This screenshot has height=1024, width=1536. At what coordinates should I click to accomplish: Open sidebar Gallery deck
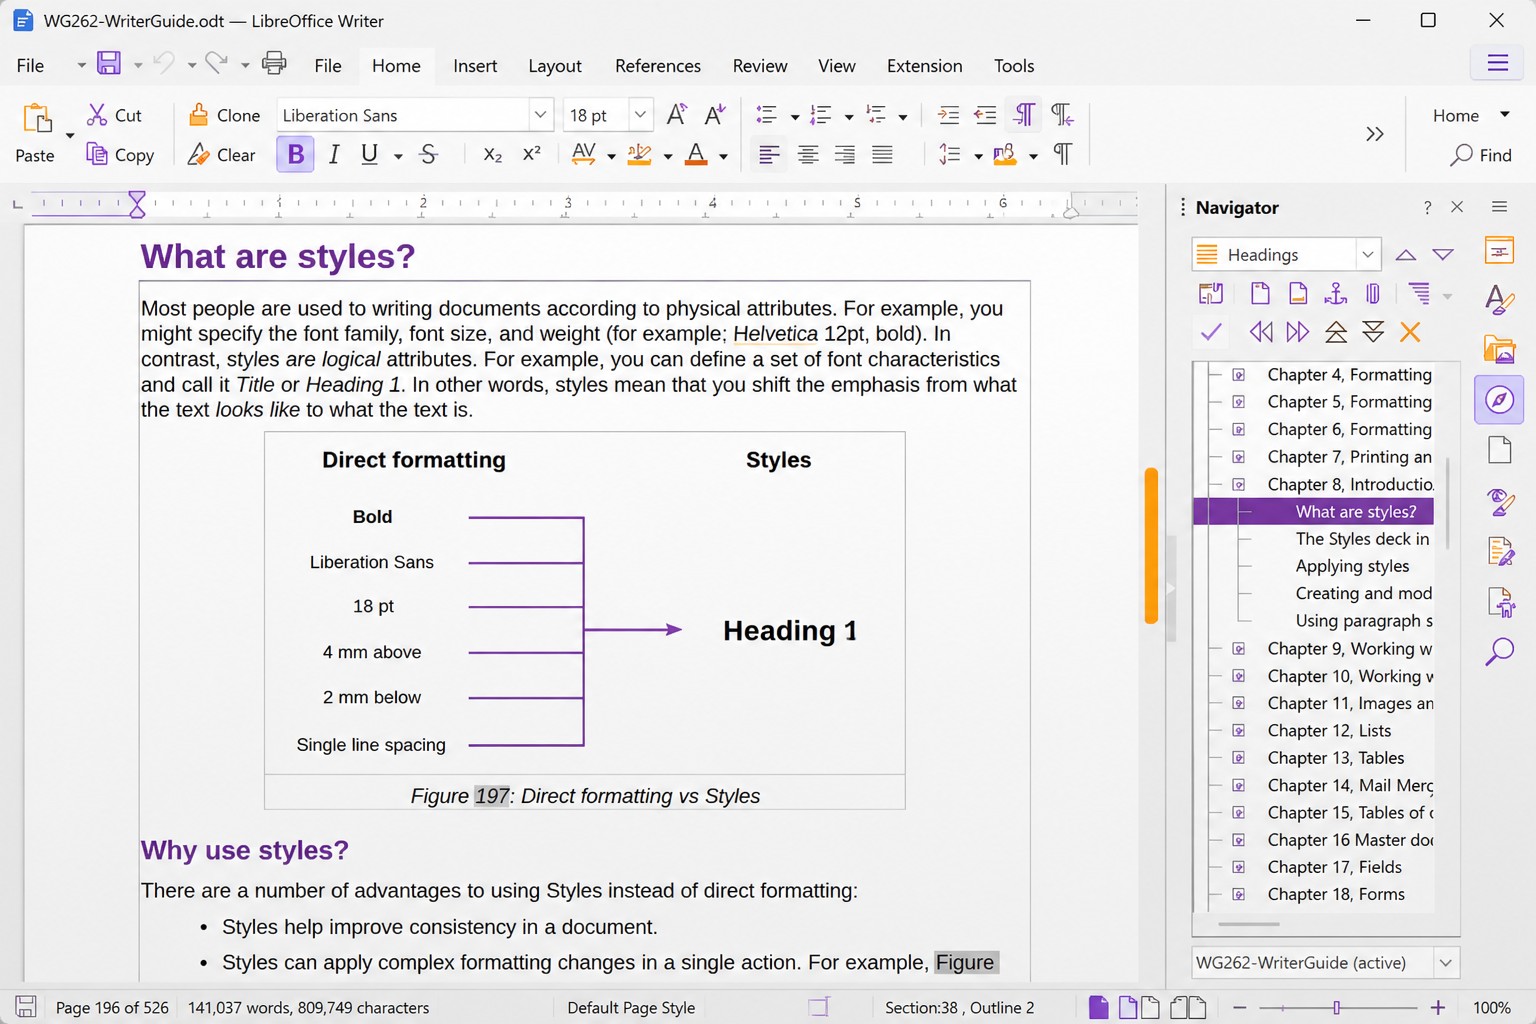coord(1499,349)
